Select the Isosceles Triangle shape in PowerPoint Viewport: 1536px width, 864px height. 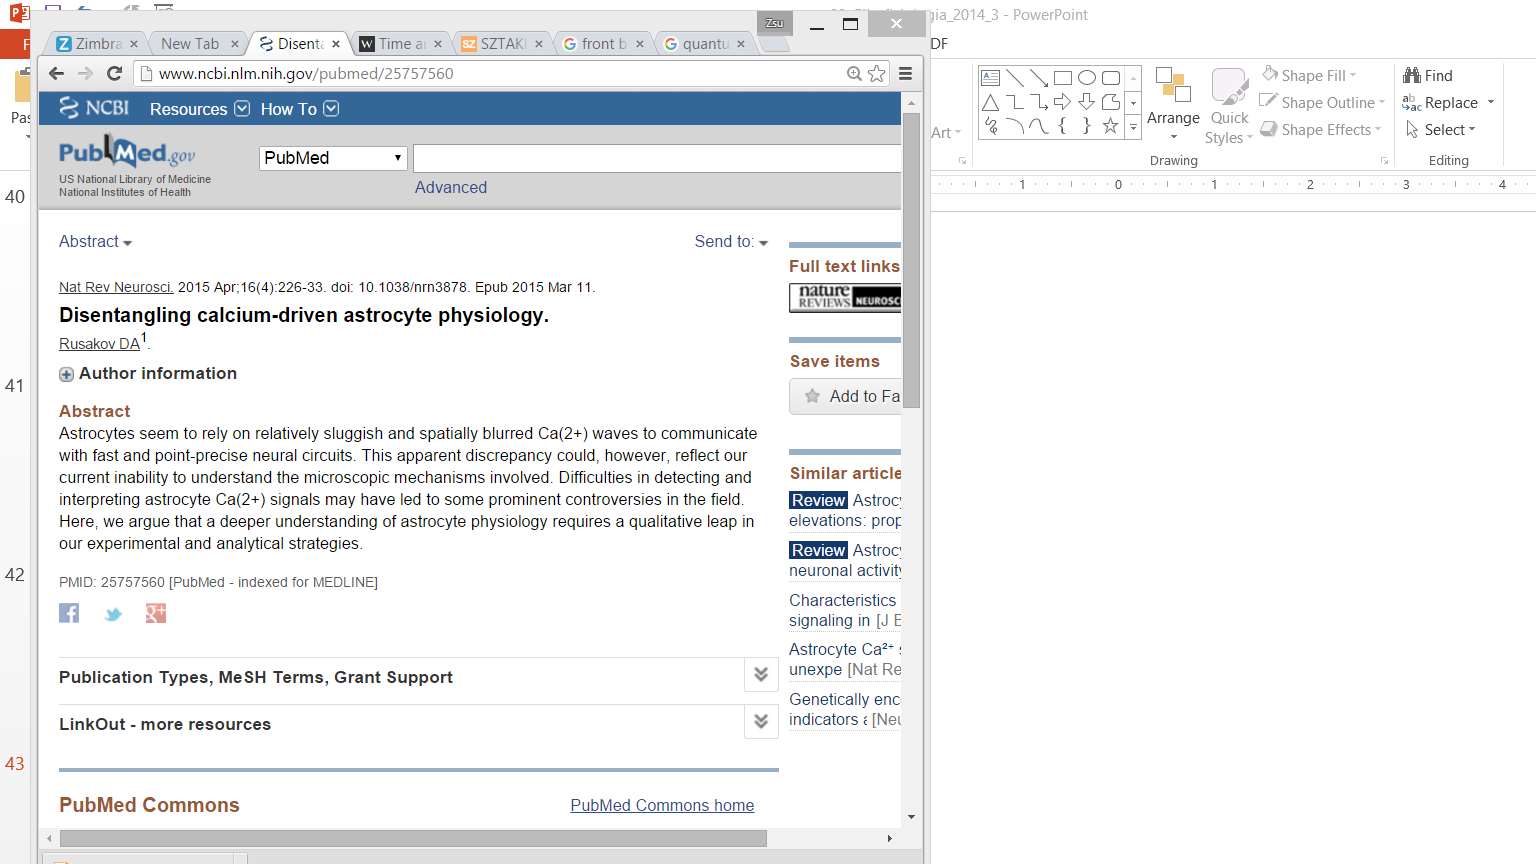990,102
